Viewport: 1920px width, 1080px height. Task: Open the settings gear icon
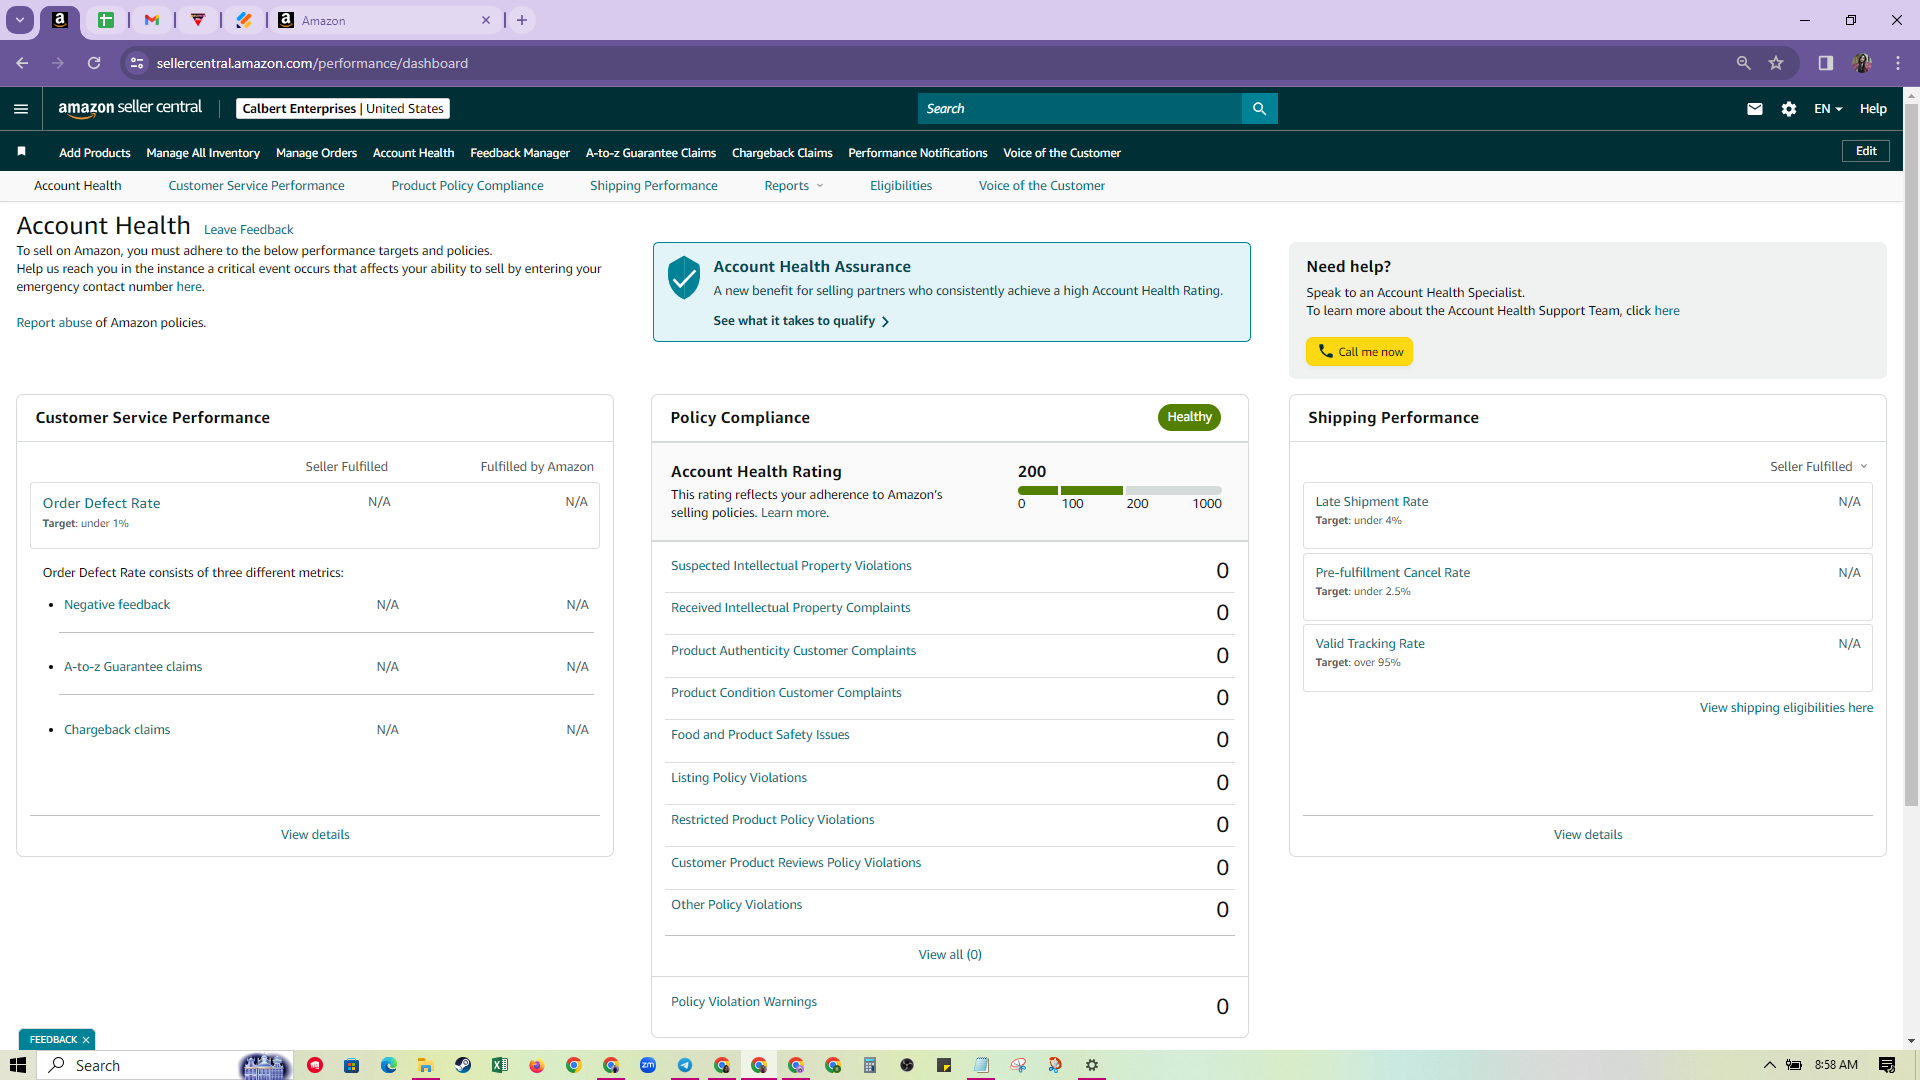(x=1789, y=109)
